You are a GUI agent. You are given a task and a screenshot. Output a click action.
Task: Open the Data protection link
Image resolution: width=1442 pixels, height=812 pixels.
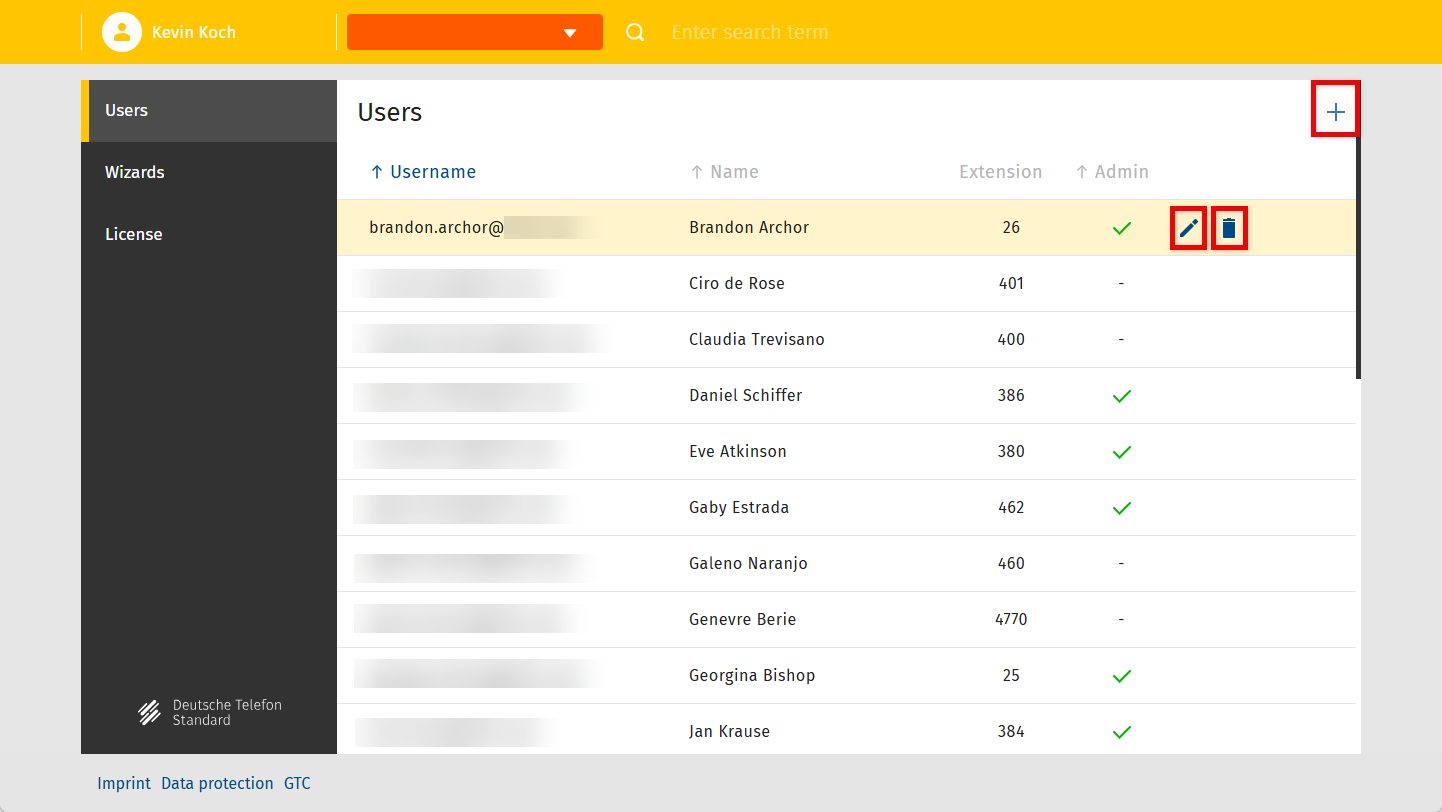tap(217, 783)
